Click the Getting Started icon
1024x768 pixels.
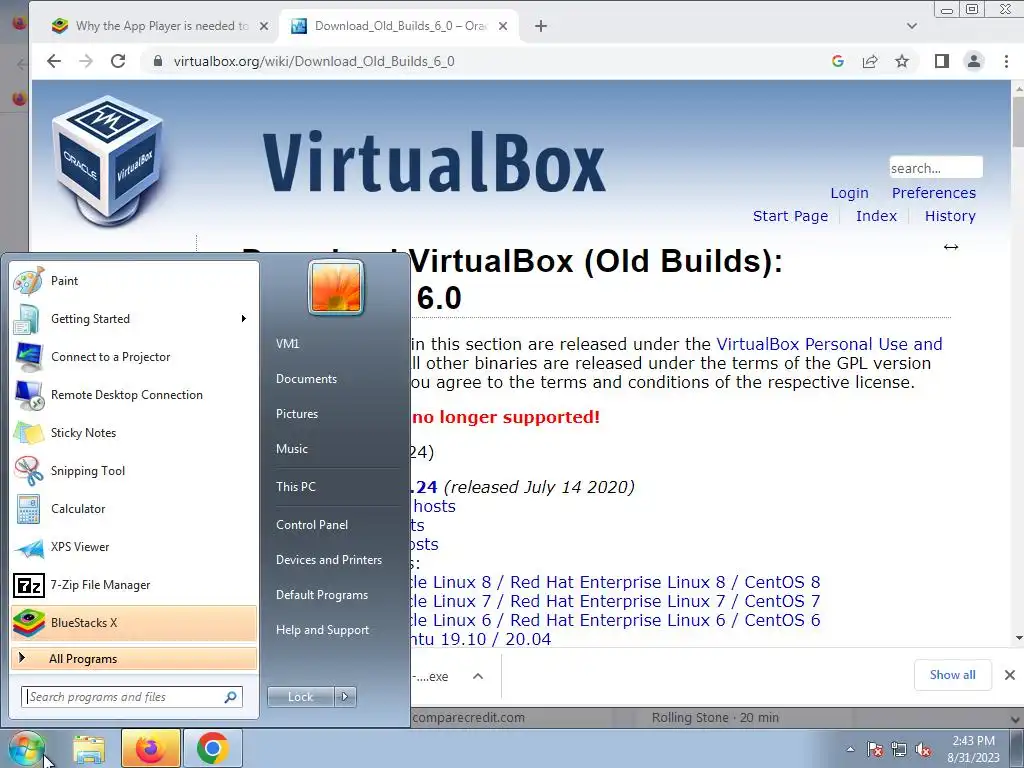point(28,319)
